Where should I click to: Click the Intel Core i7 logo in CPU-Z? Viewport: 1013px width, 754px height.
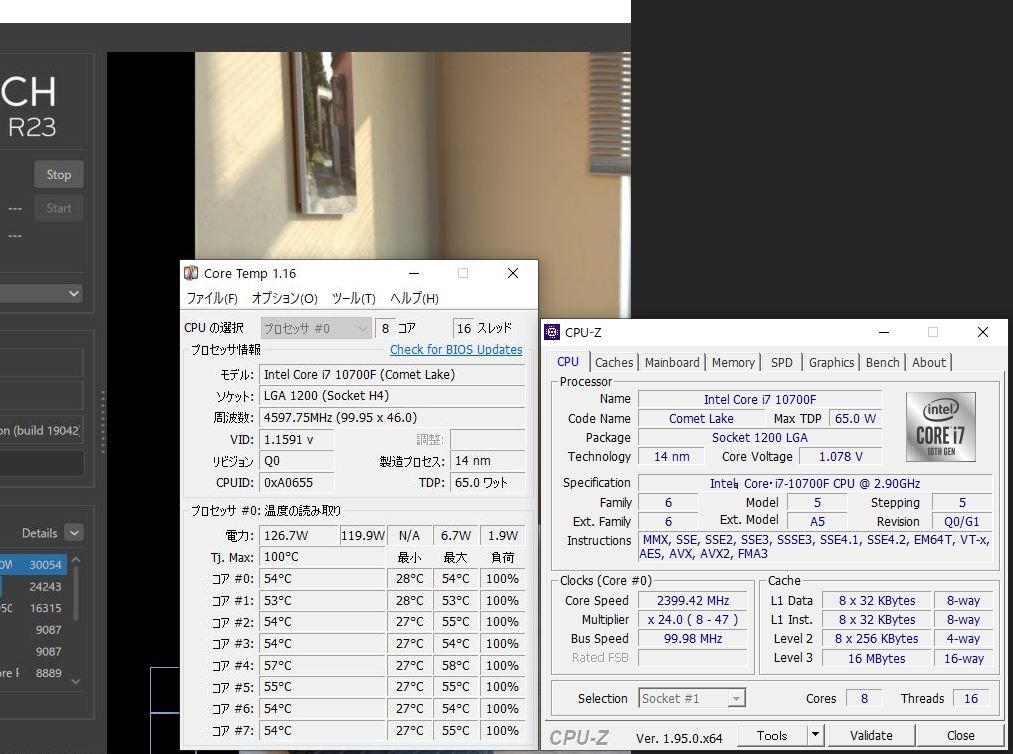[940, 426]
